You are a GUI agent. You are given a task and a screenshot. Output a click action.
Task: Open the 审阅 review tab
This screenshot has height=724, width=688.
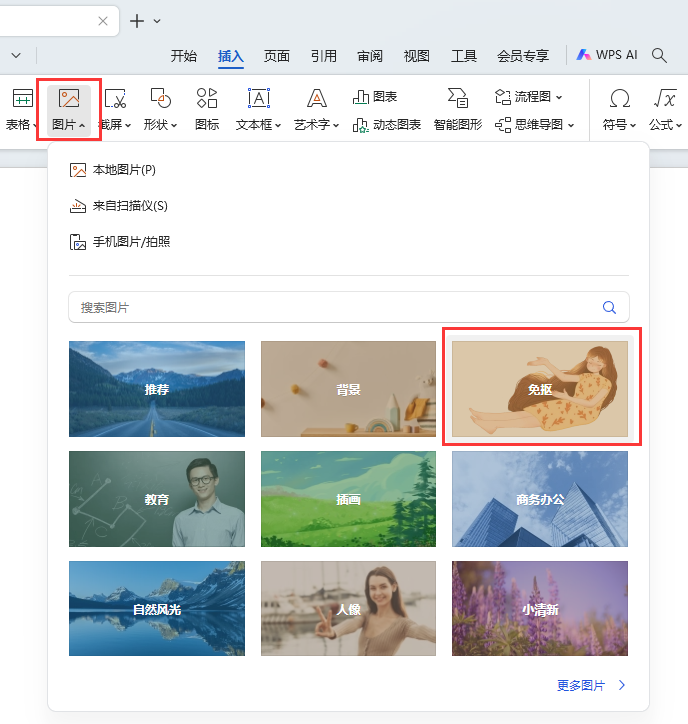[370, 56]
